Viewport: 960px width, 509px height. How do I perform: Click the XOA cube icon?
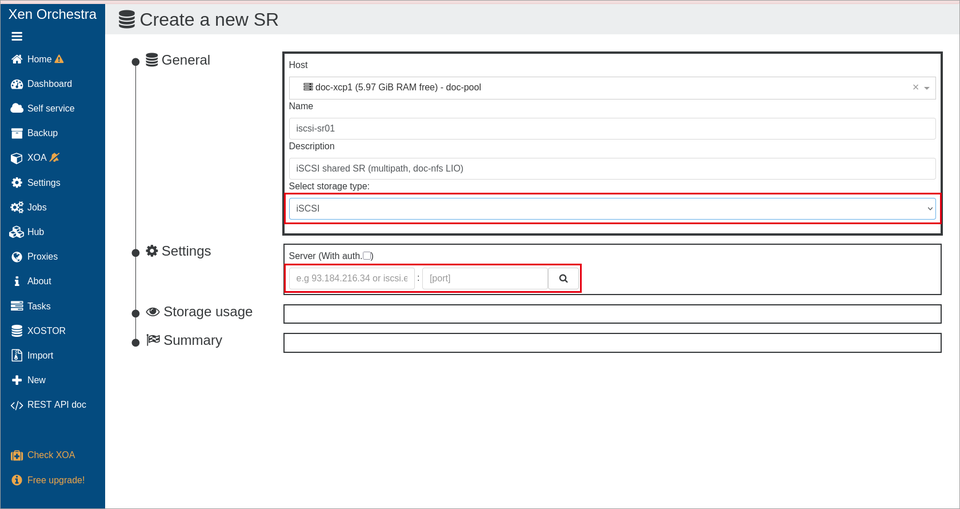coord(17,158)
